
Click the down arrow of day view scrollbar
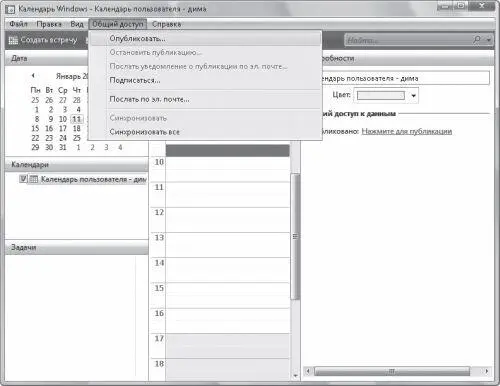click(x=295, y=376)
